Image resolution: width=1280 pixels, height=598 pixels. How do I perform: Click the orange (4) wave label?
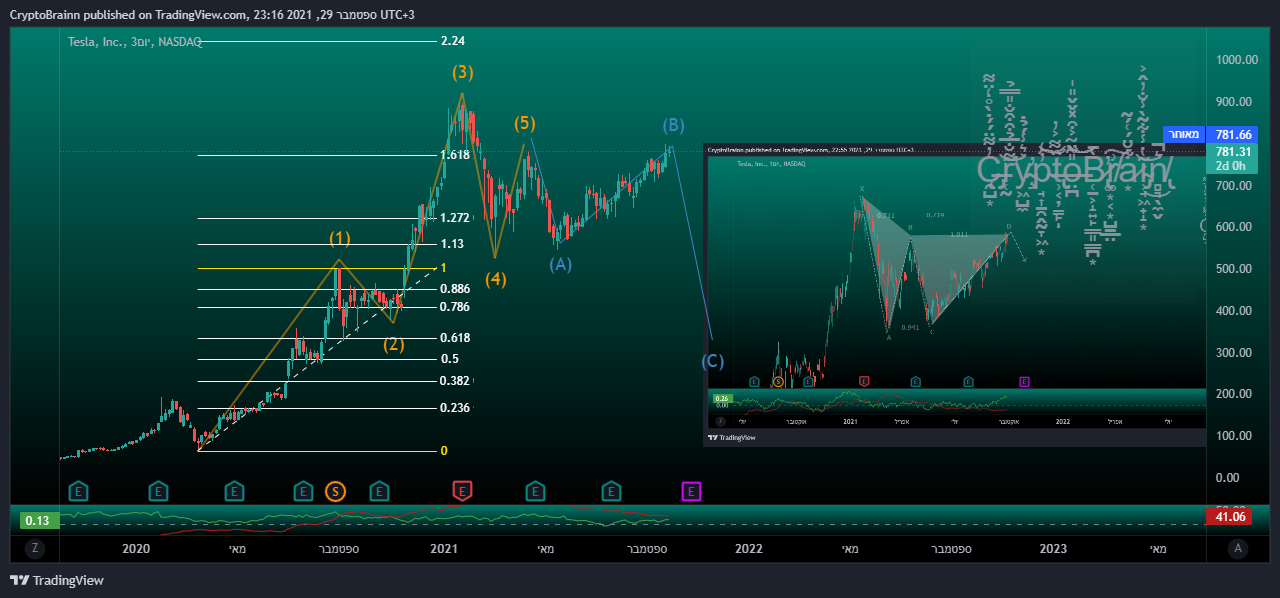click(x=496, y=279)
